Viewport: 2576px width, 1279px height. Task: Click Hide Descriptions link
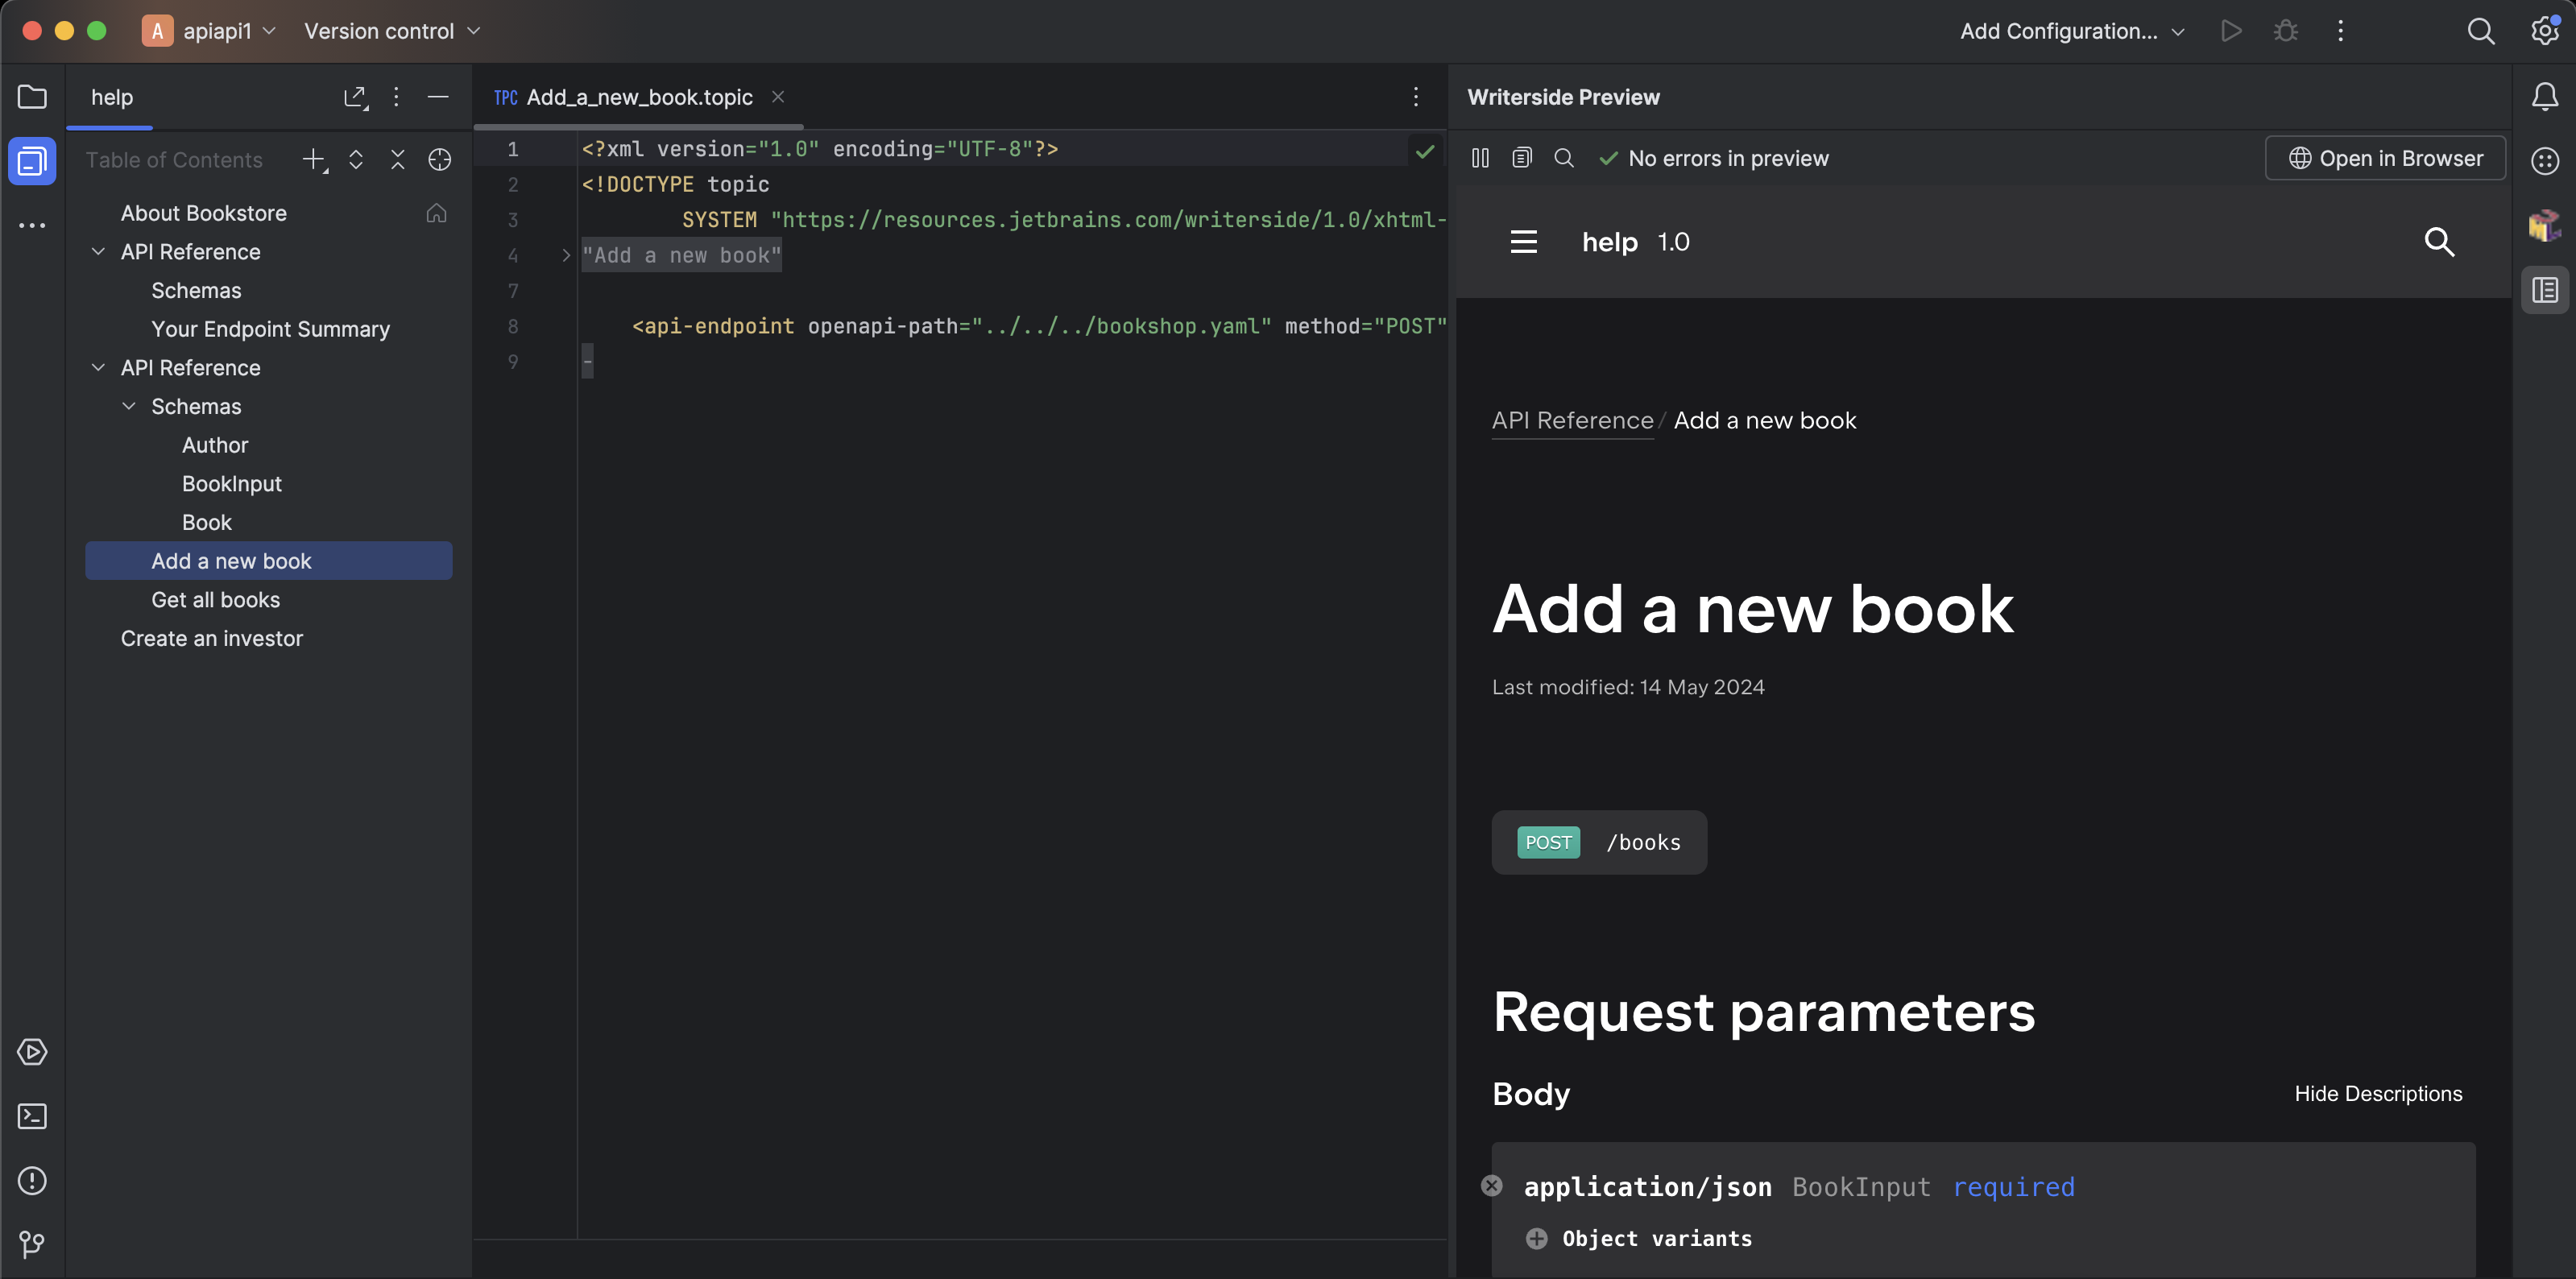pyautogui.click(x=2378, y=1093)
